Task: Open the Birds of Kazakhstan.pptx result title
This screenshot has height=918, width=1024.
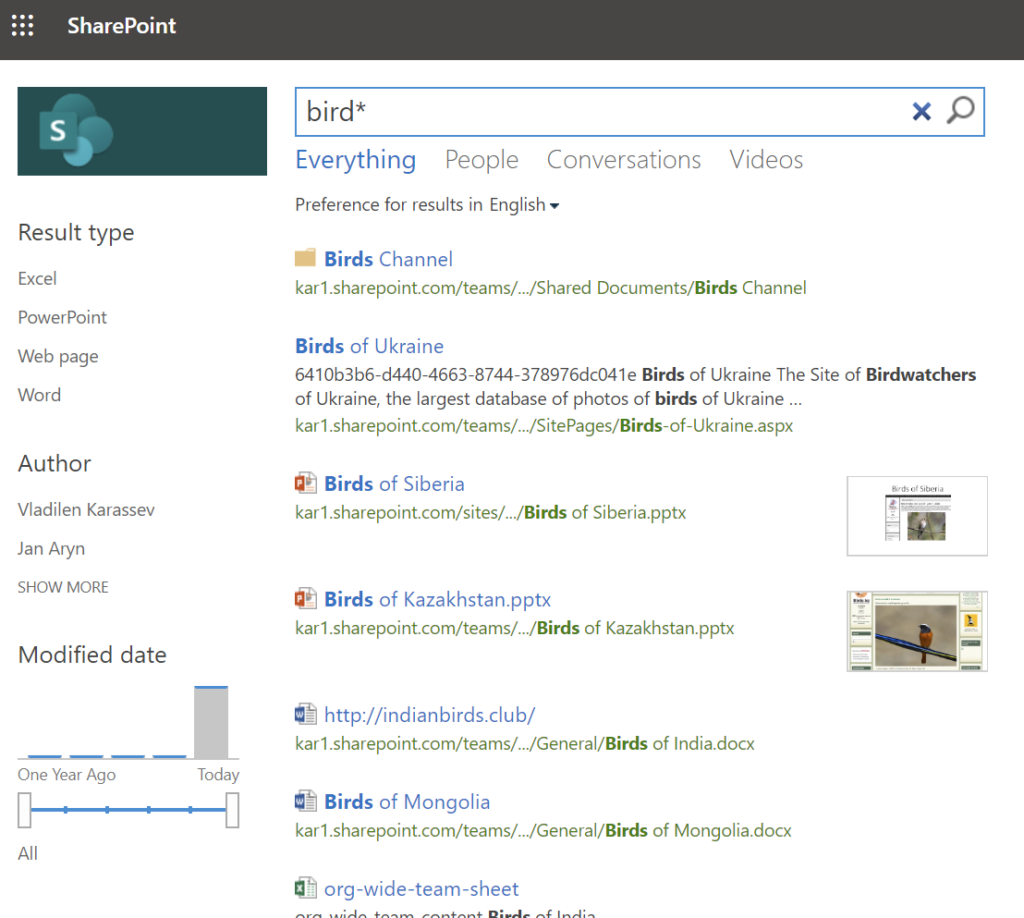Action: pyautogui.click(x=438, y=599)
